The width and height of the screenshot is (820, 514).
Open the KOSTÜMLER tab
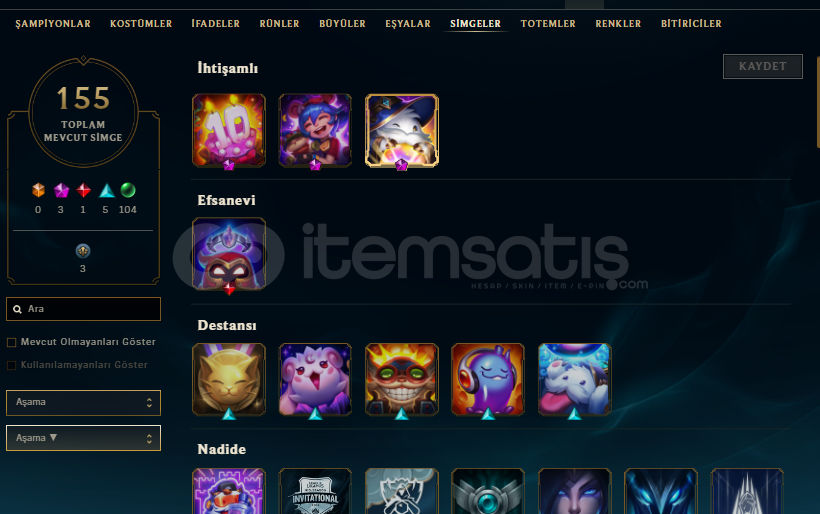[x=141, y=24]
